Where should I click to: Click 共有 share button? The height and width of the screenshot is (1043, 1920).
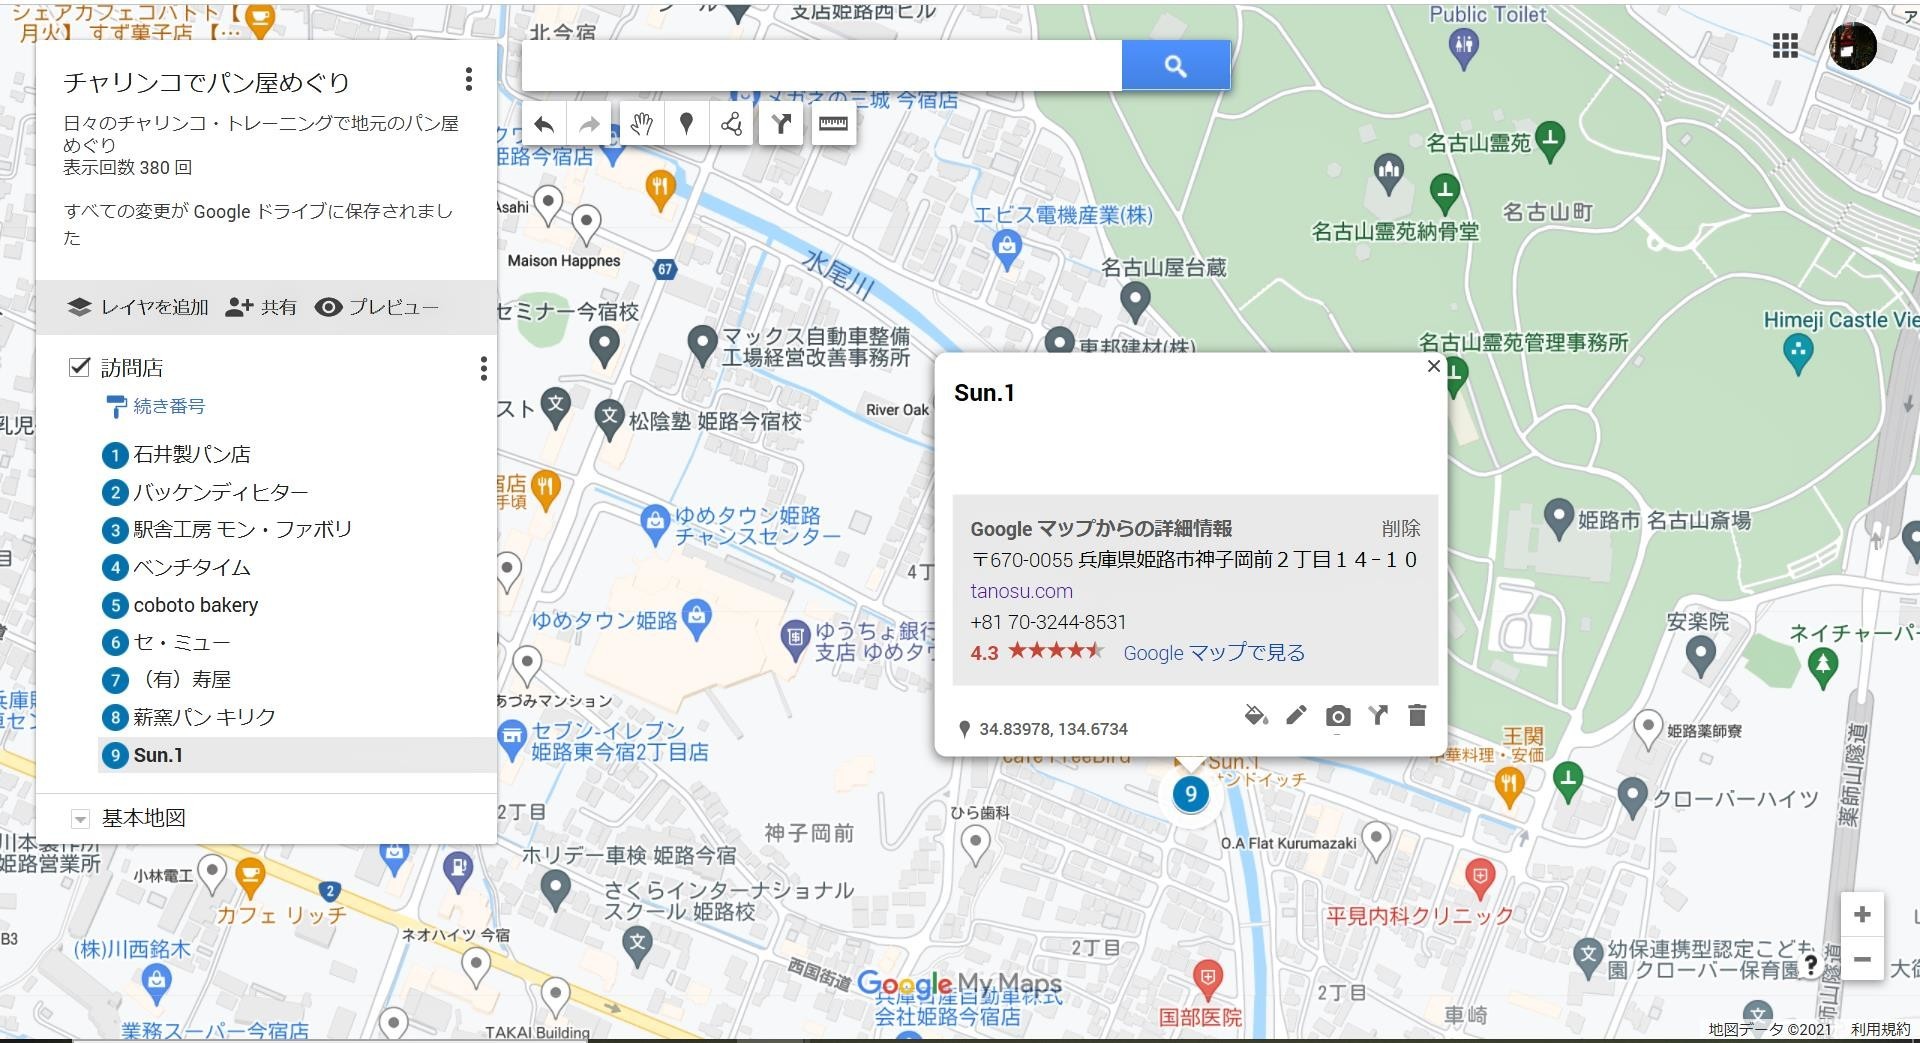(261, 307)
